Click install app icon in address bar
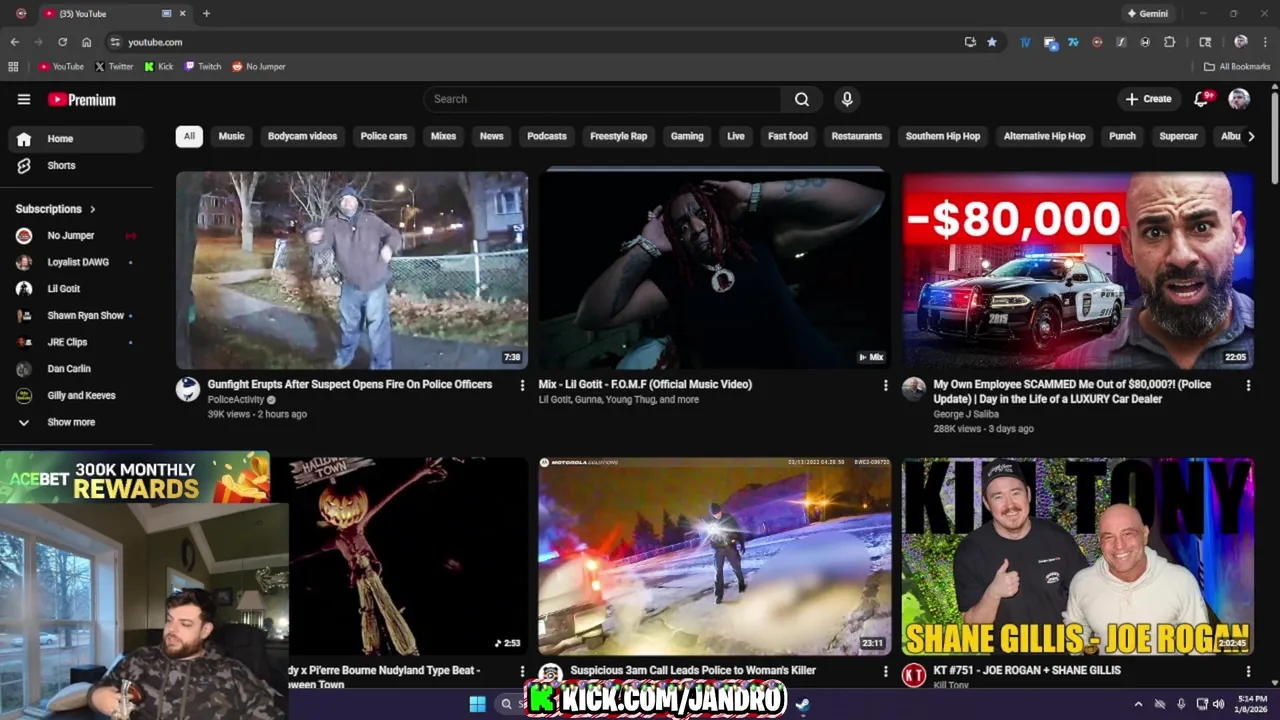This screenshot has height=720, width=1280. (970, 42)
